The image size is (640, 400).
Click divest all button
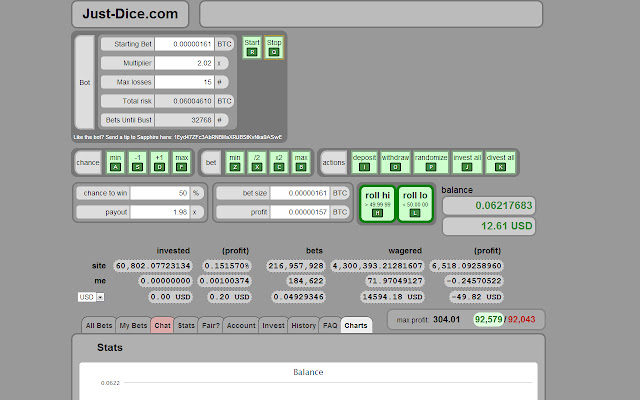click(x=500, y=162)
